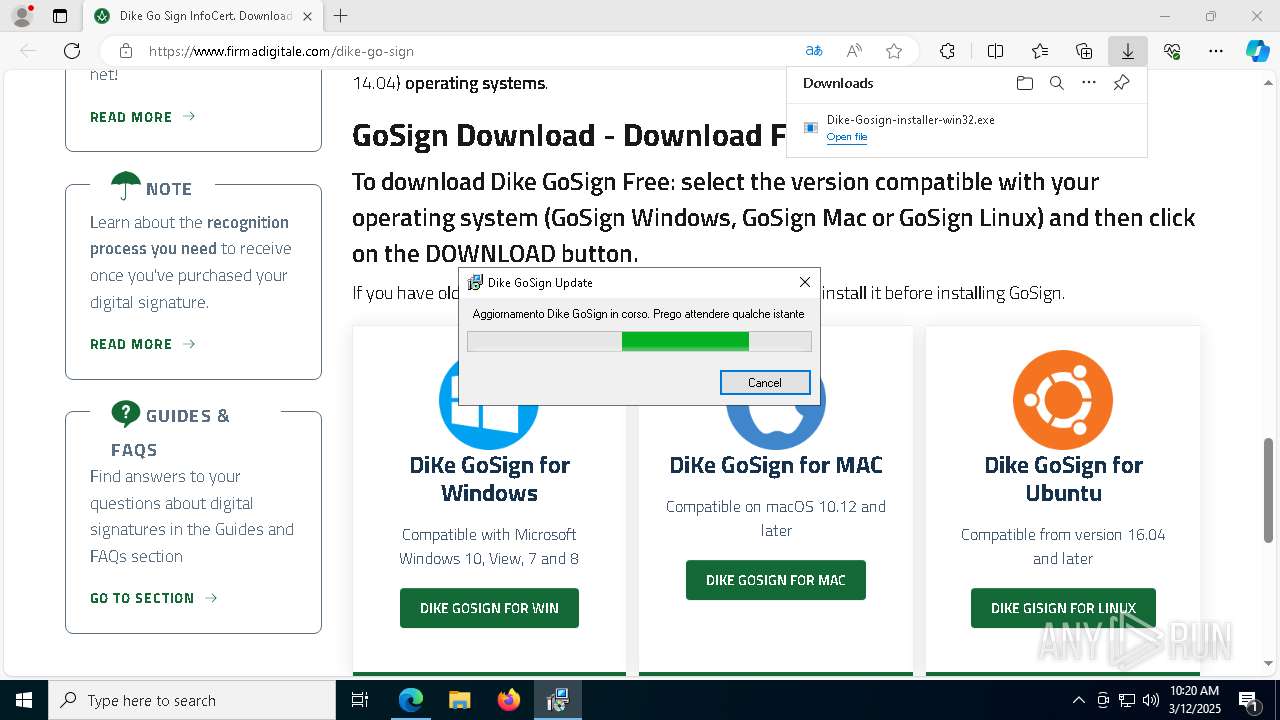Select Dike-Gosign-installer-win32.exe download entry

coord(966,128)
